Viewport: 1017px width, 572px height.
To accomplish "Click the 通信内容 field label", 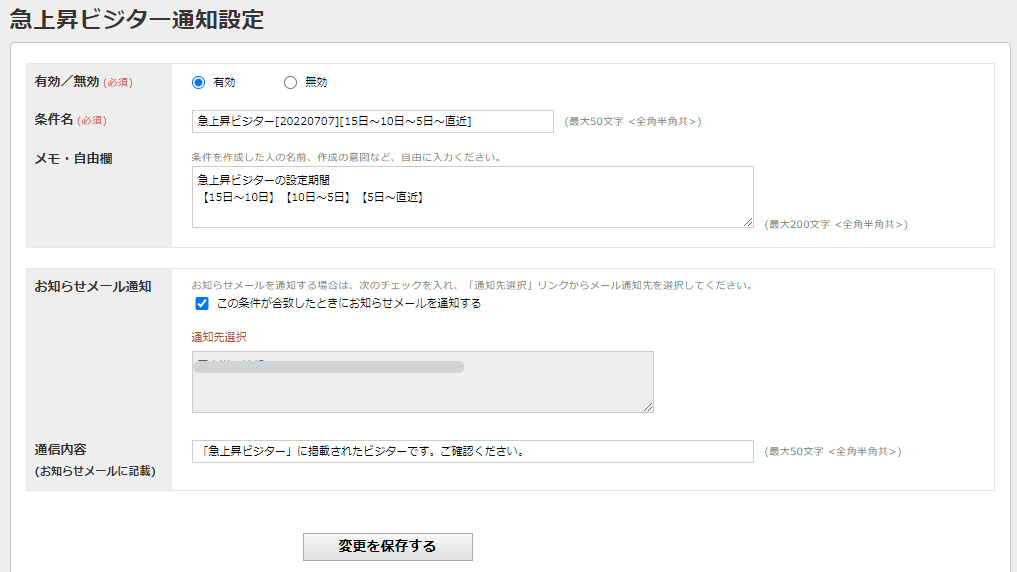I will [x=61, y=450].
